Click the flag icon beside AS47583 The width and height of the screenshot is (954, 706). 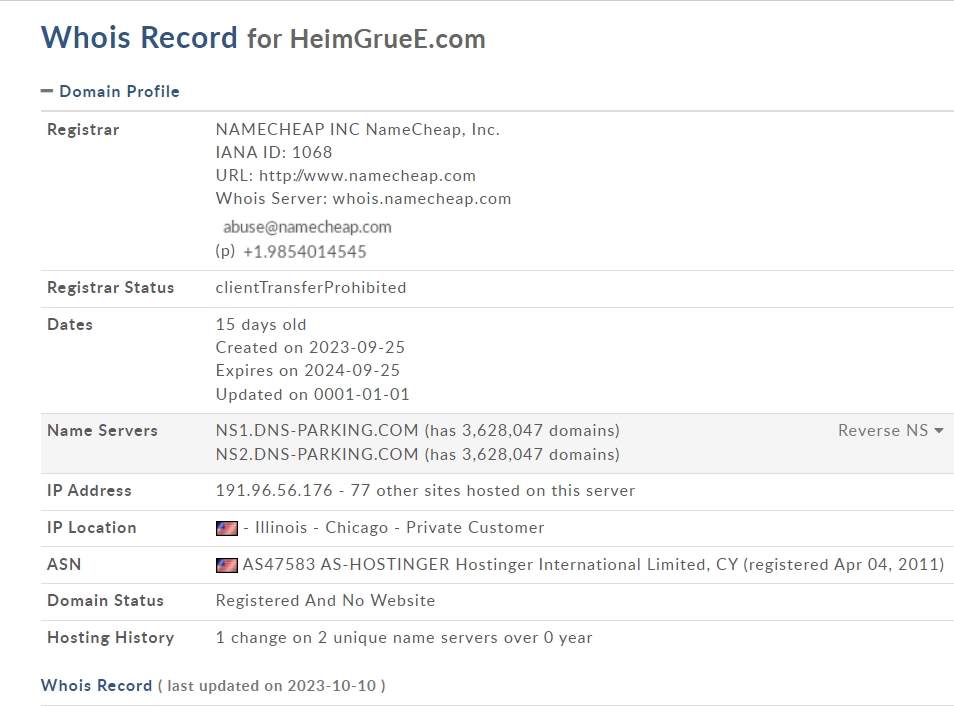coord(226,565)
